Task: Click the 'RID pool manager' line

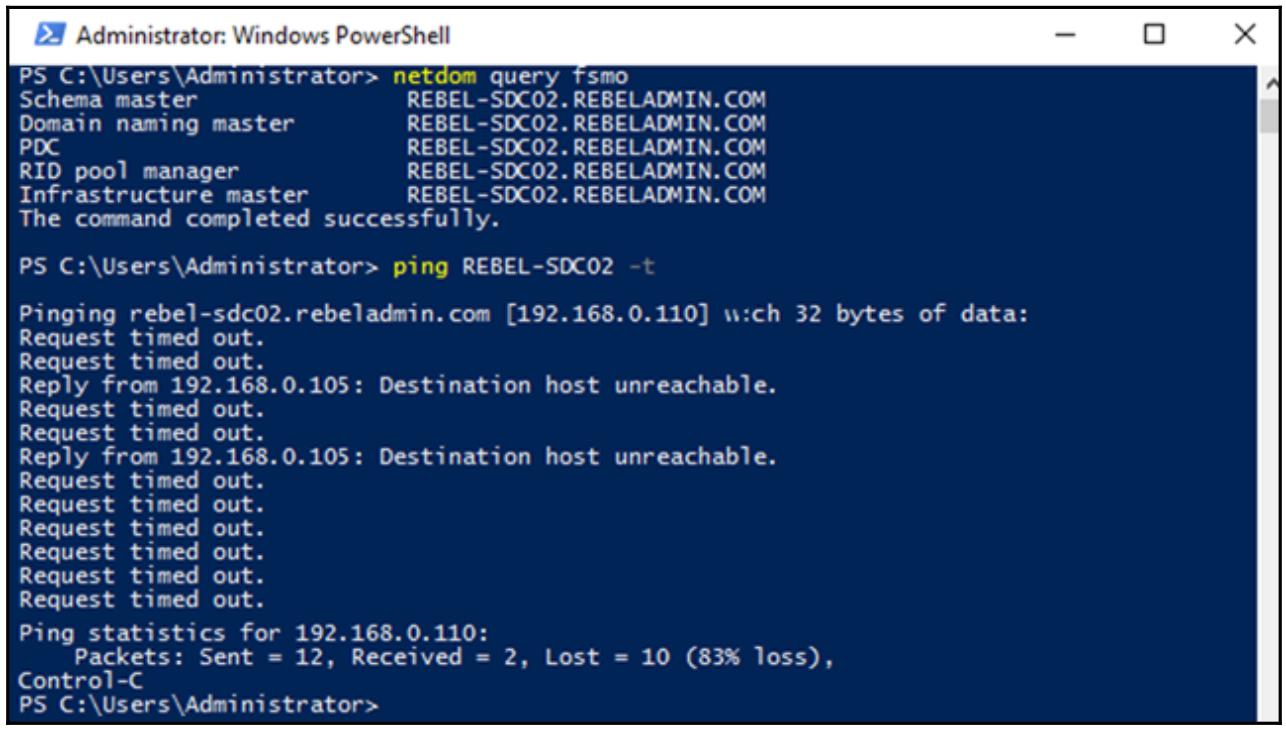Action: [129, 168]
